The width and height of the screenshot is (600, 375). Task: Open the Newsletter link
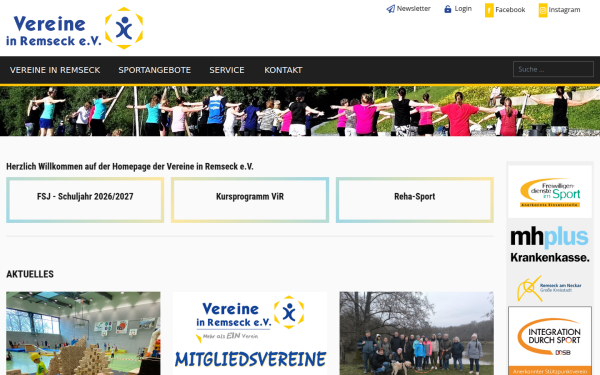click(x=413, y=8)
